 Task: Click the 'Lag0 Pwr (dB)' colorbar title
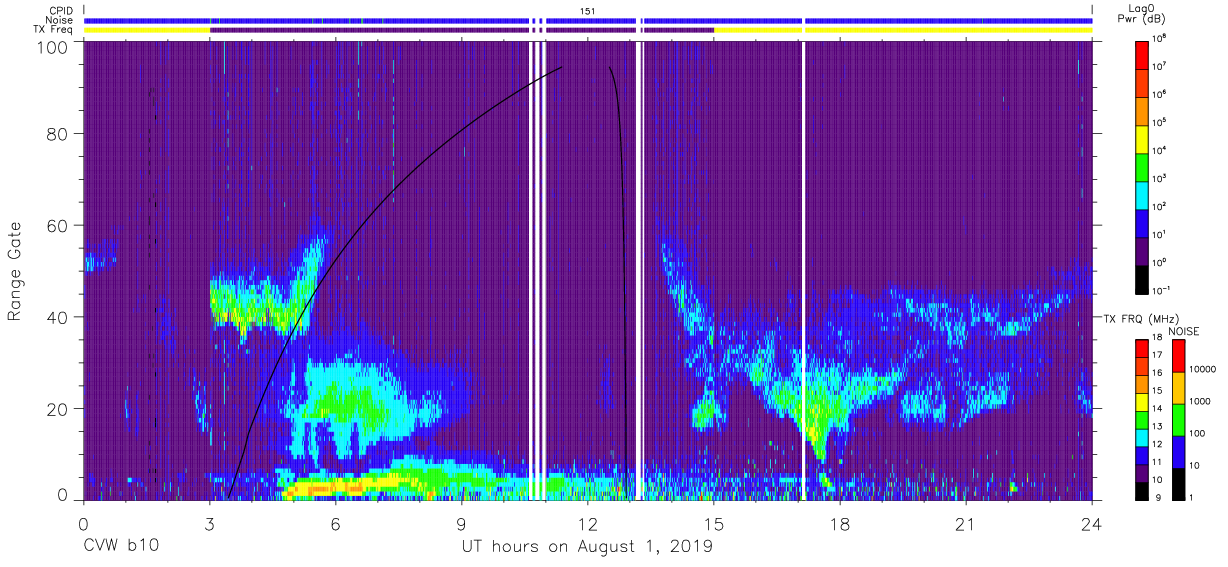click(1141, 13)
